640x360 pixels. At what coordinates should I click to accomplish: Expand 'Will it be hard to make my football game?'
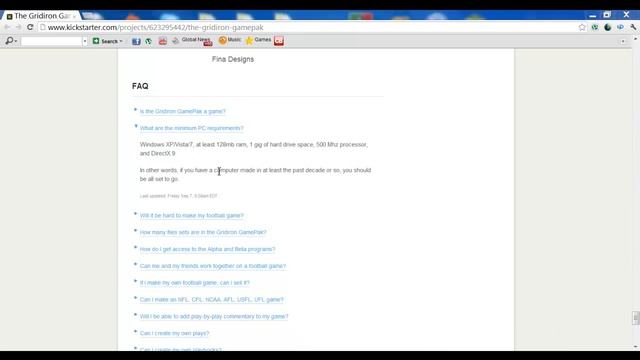tap(191, 216)
